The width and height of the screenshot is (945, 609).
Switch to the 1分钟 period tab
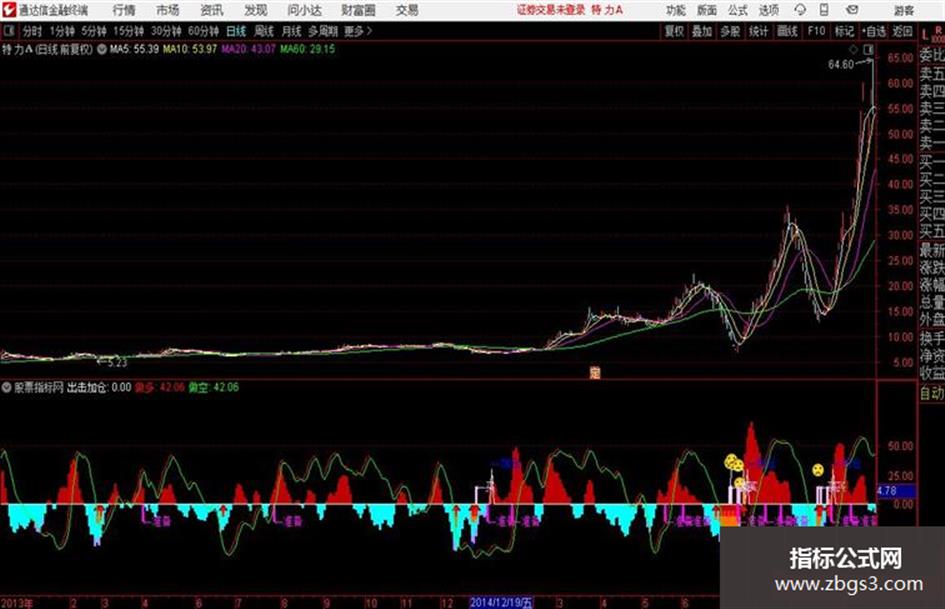(62, 31)
